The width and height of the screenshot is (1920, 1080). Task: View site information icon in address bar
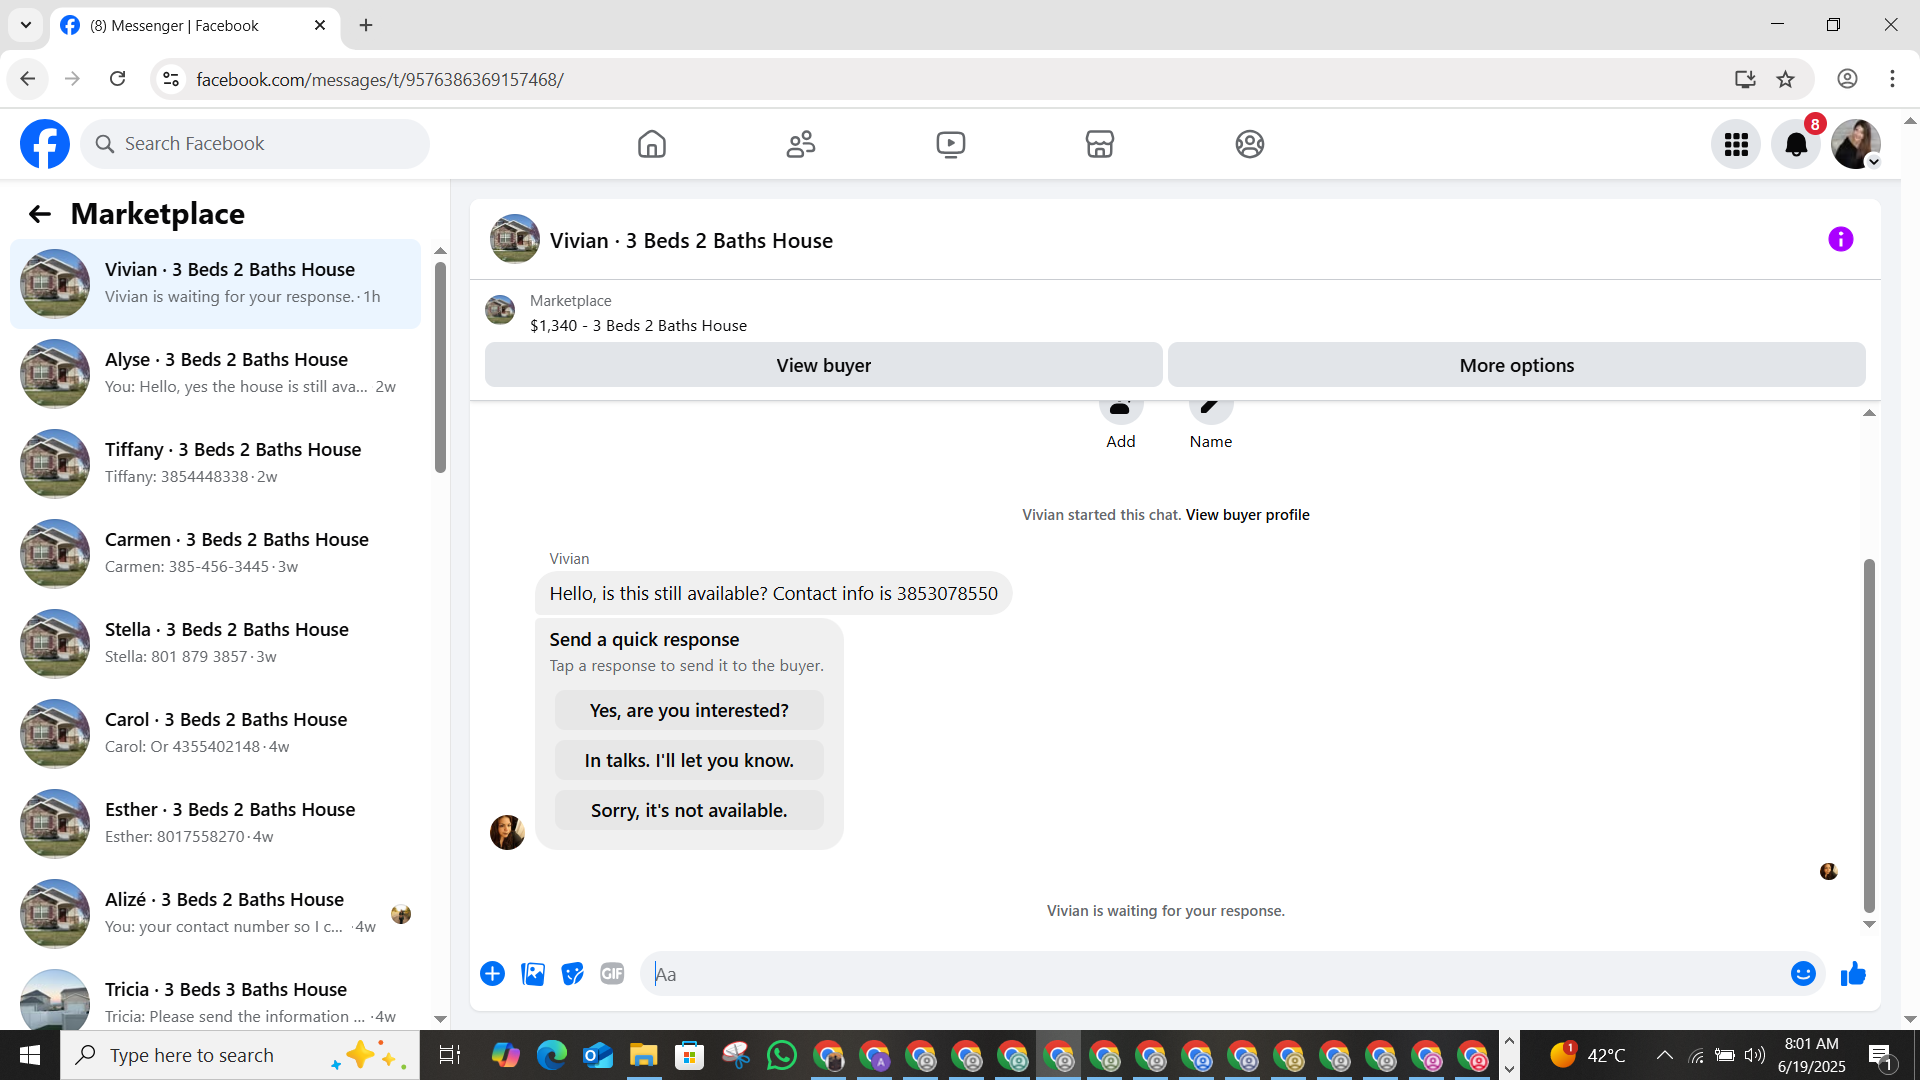pyautogui.click(x=171, y=79)
